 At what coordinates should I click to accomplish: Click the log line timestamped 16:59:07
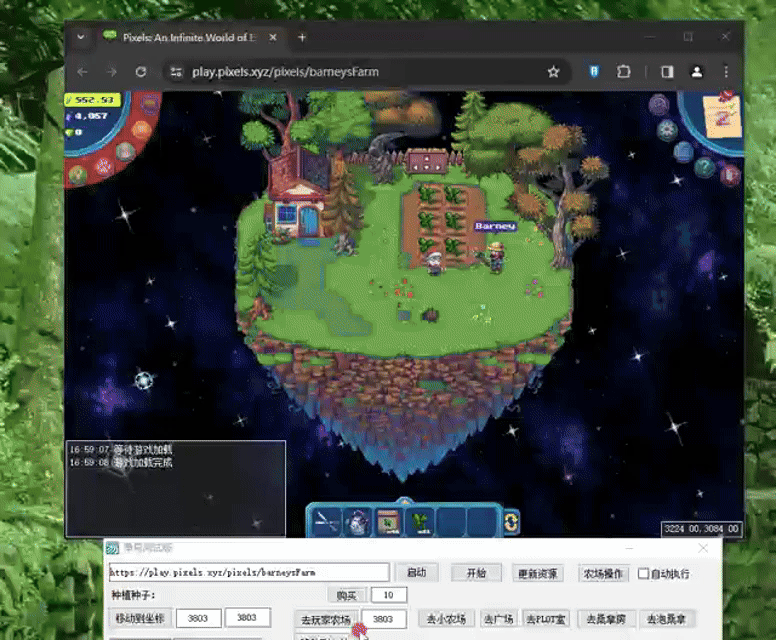tap(121, 449)
